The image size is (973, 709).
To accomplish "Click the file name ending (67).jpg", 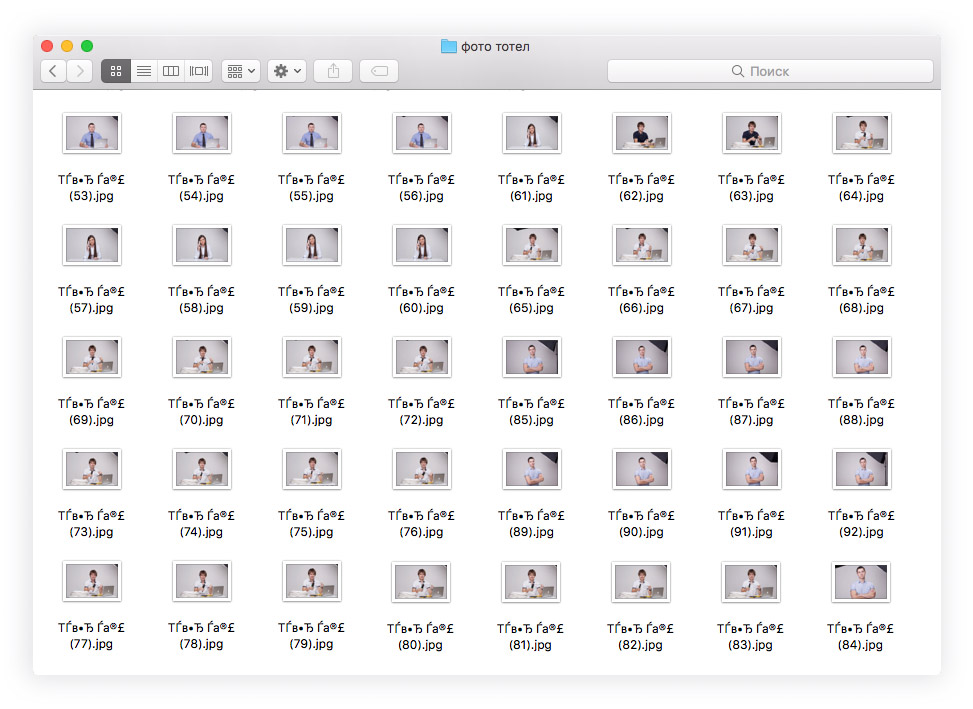I will pyautogui.click(x=751, y=300).
